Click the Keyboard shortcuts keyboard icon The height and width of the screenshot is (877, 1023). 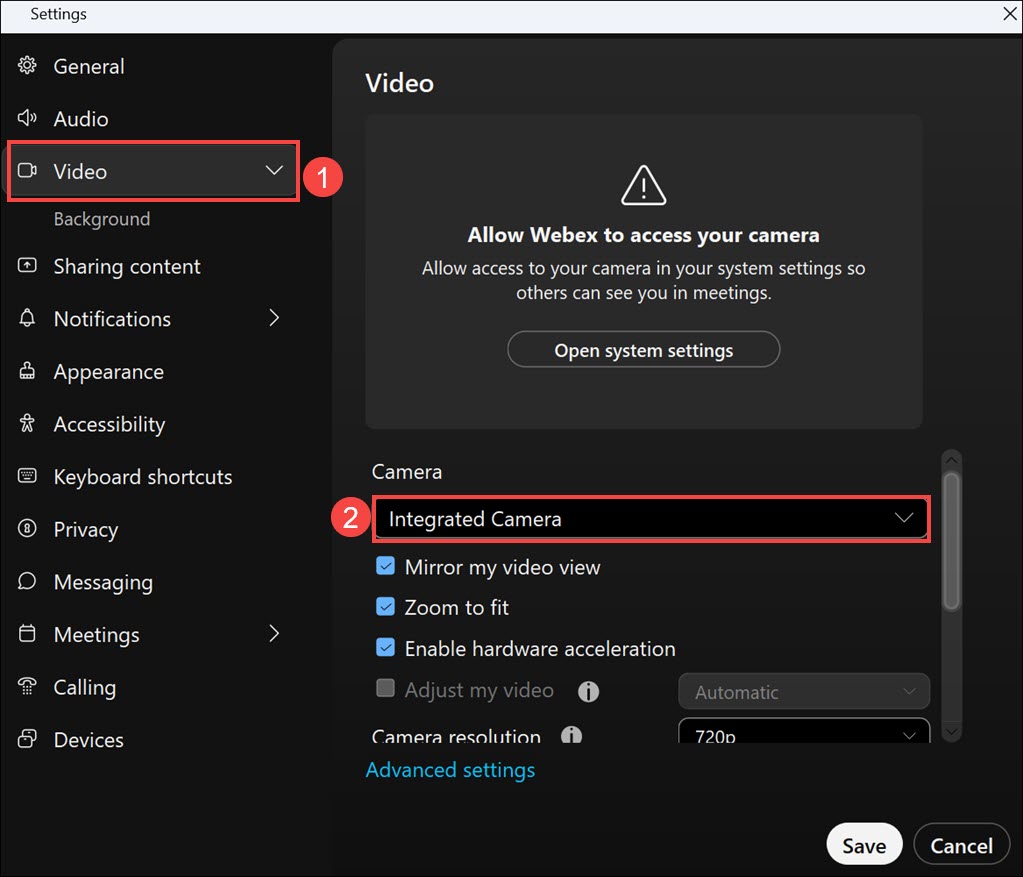(x=28, y=476)
